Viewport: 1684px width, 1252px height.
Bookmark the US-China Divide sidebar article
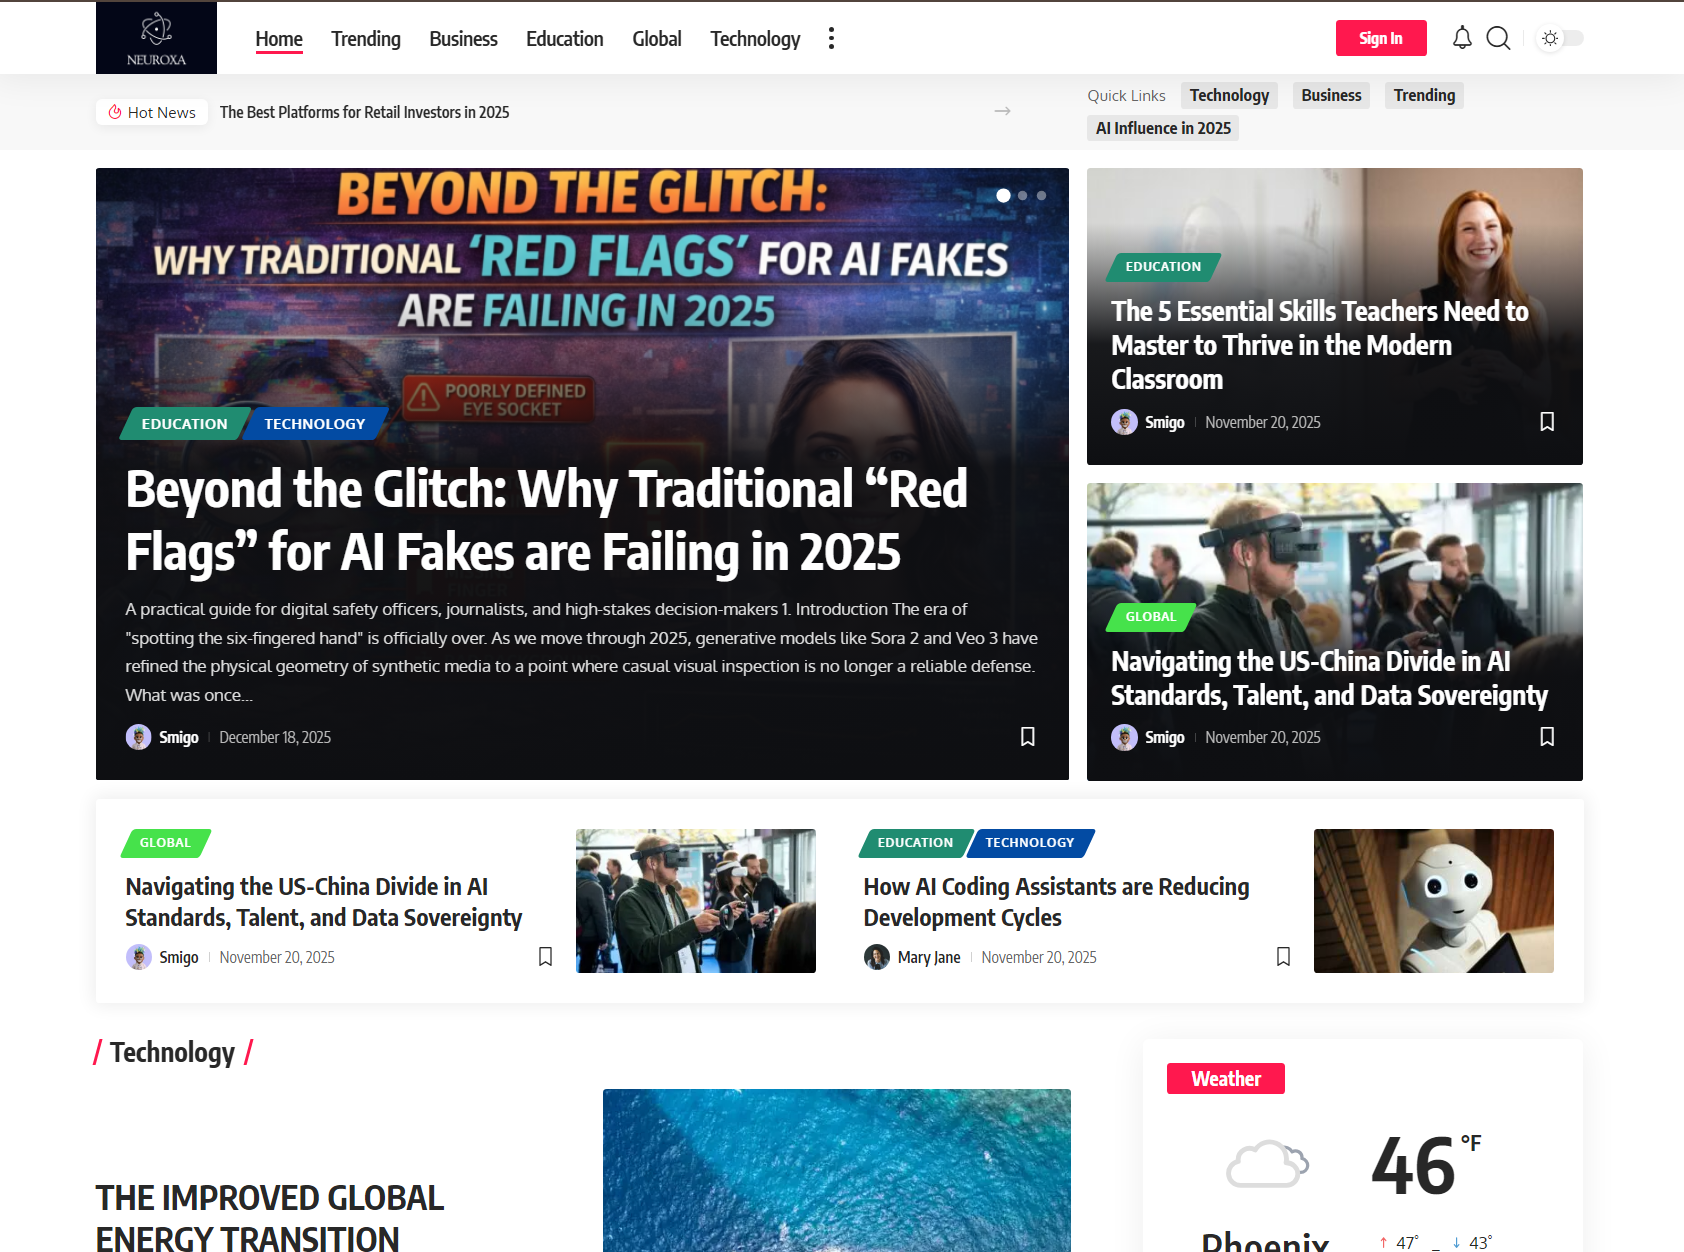[1547, 737]
